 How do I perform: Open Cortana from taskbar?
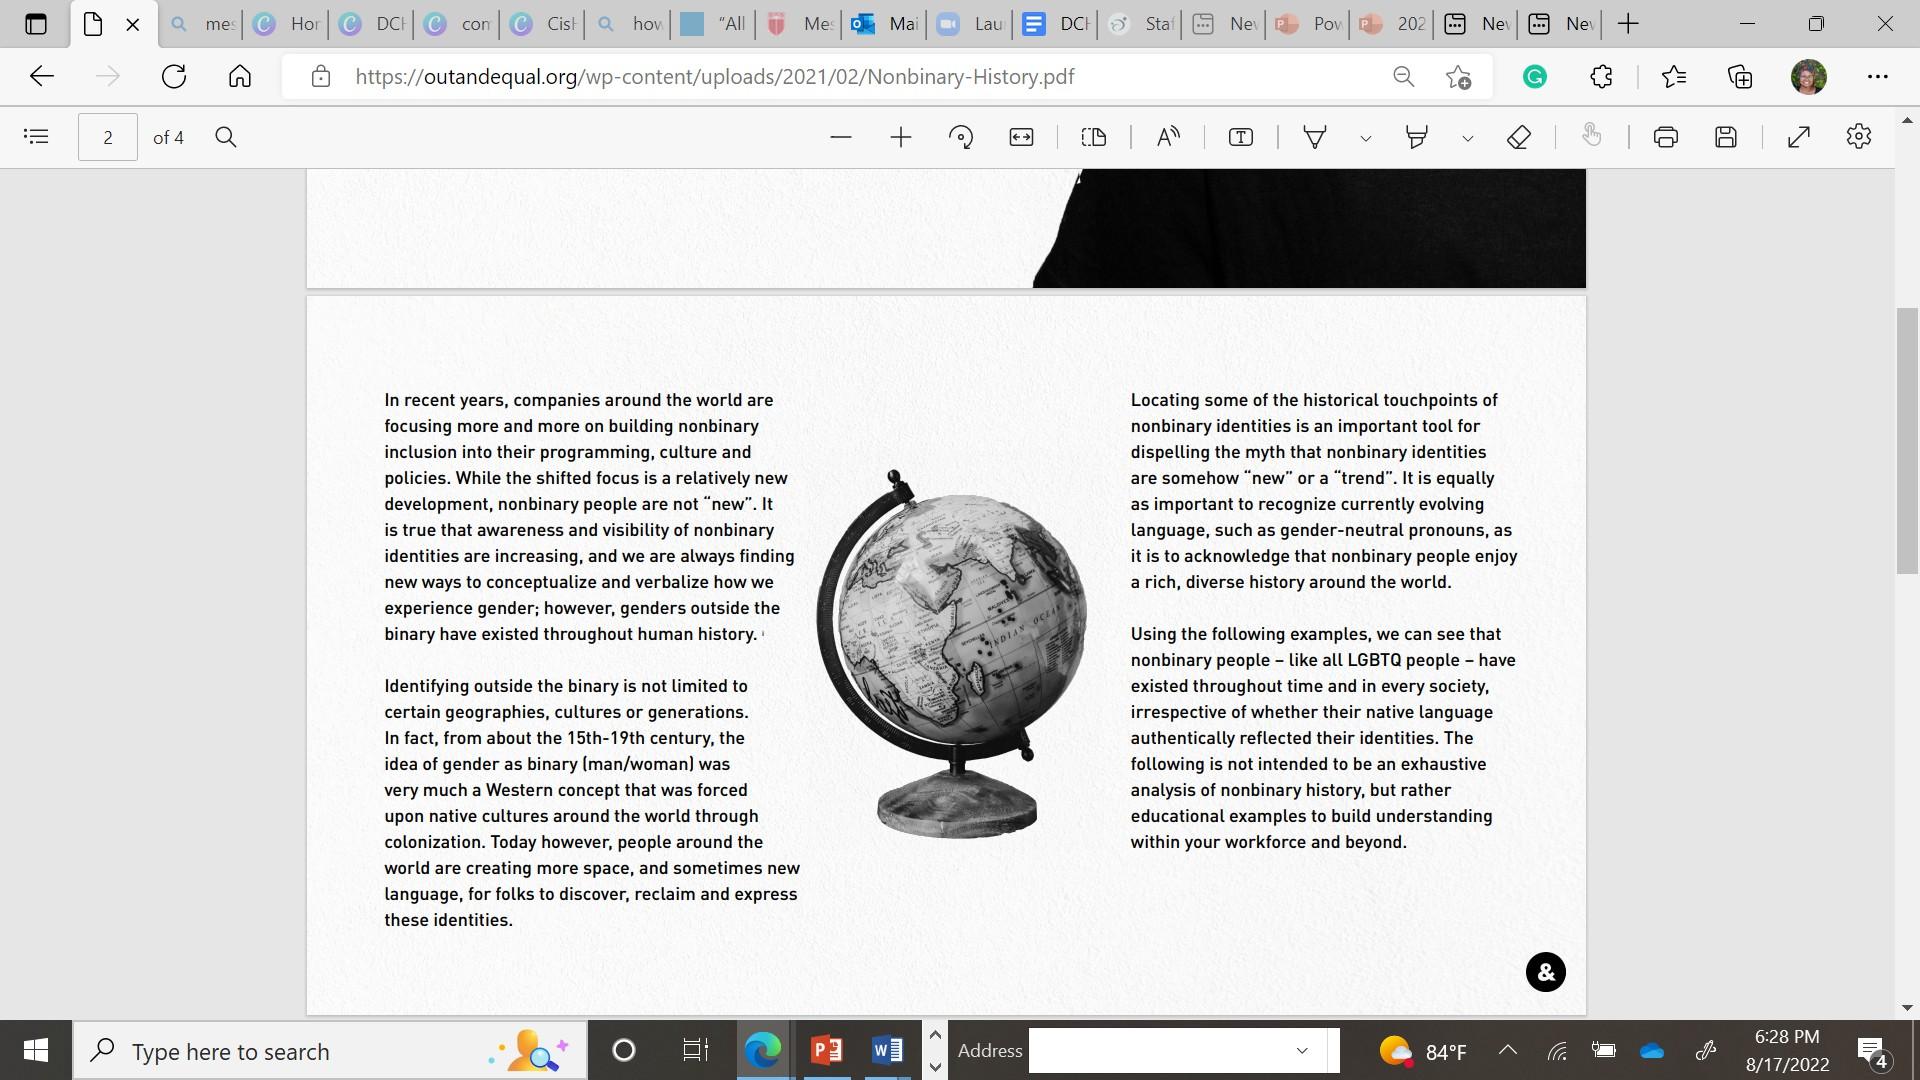(623, 1050)
